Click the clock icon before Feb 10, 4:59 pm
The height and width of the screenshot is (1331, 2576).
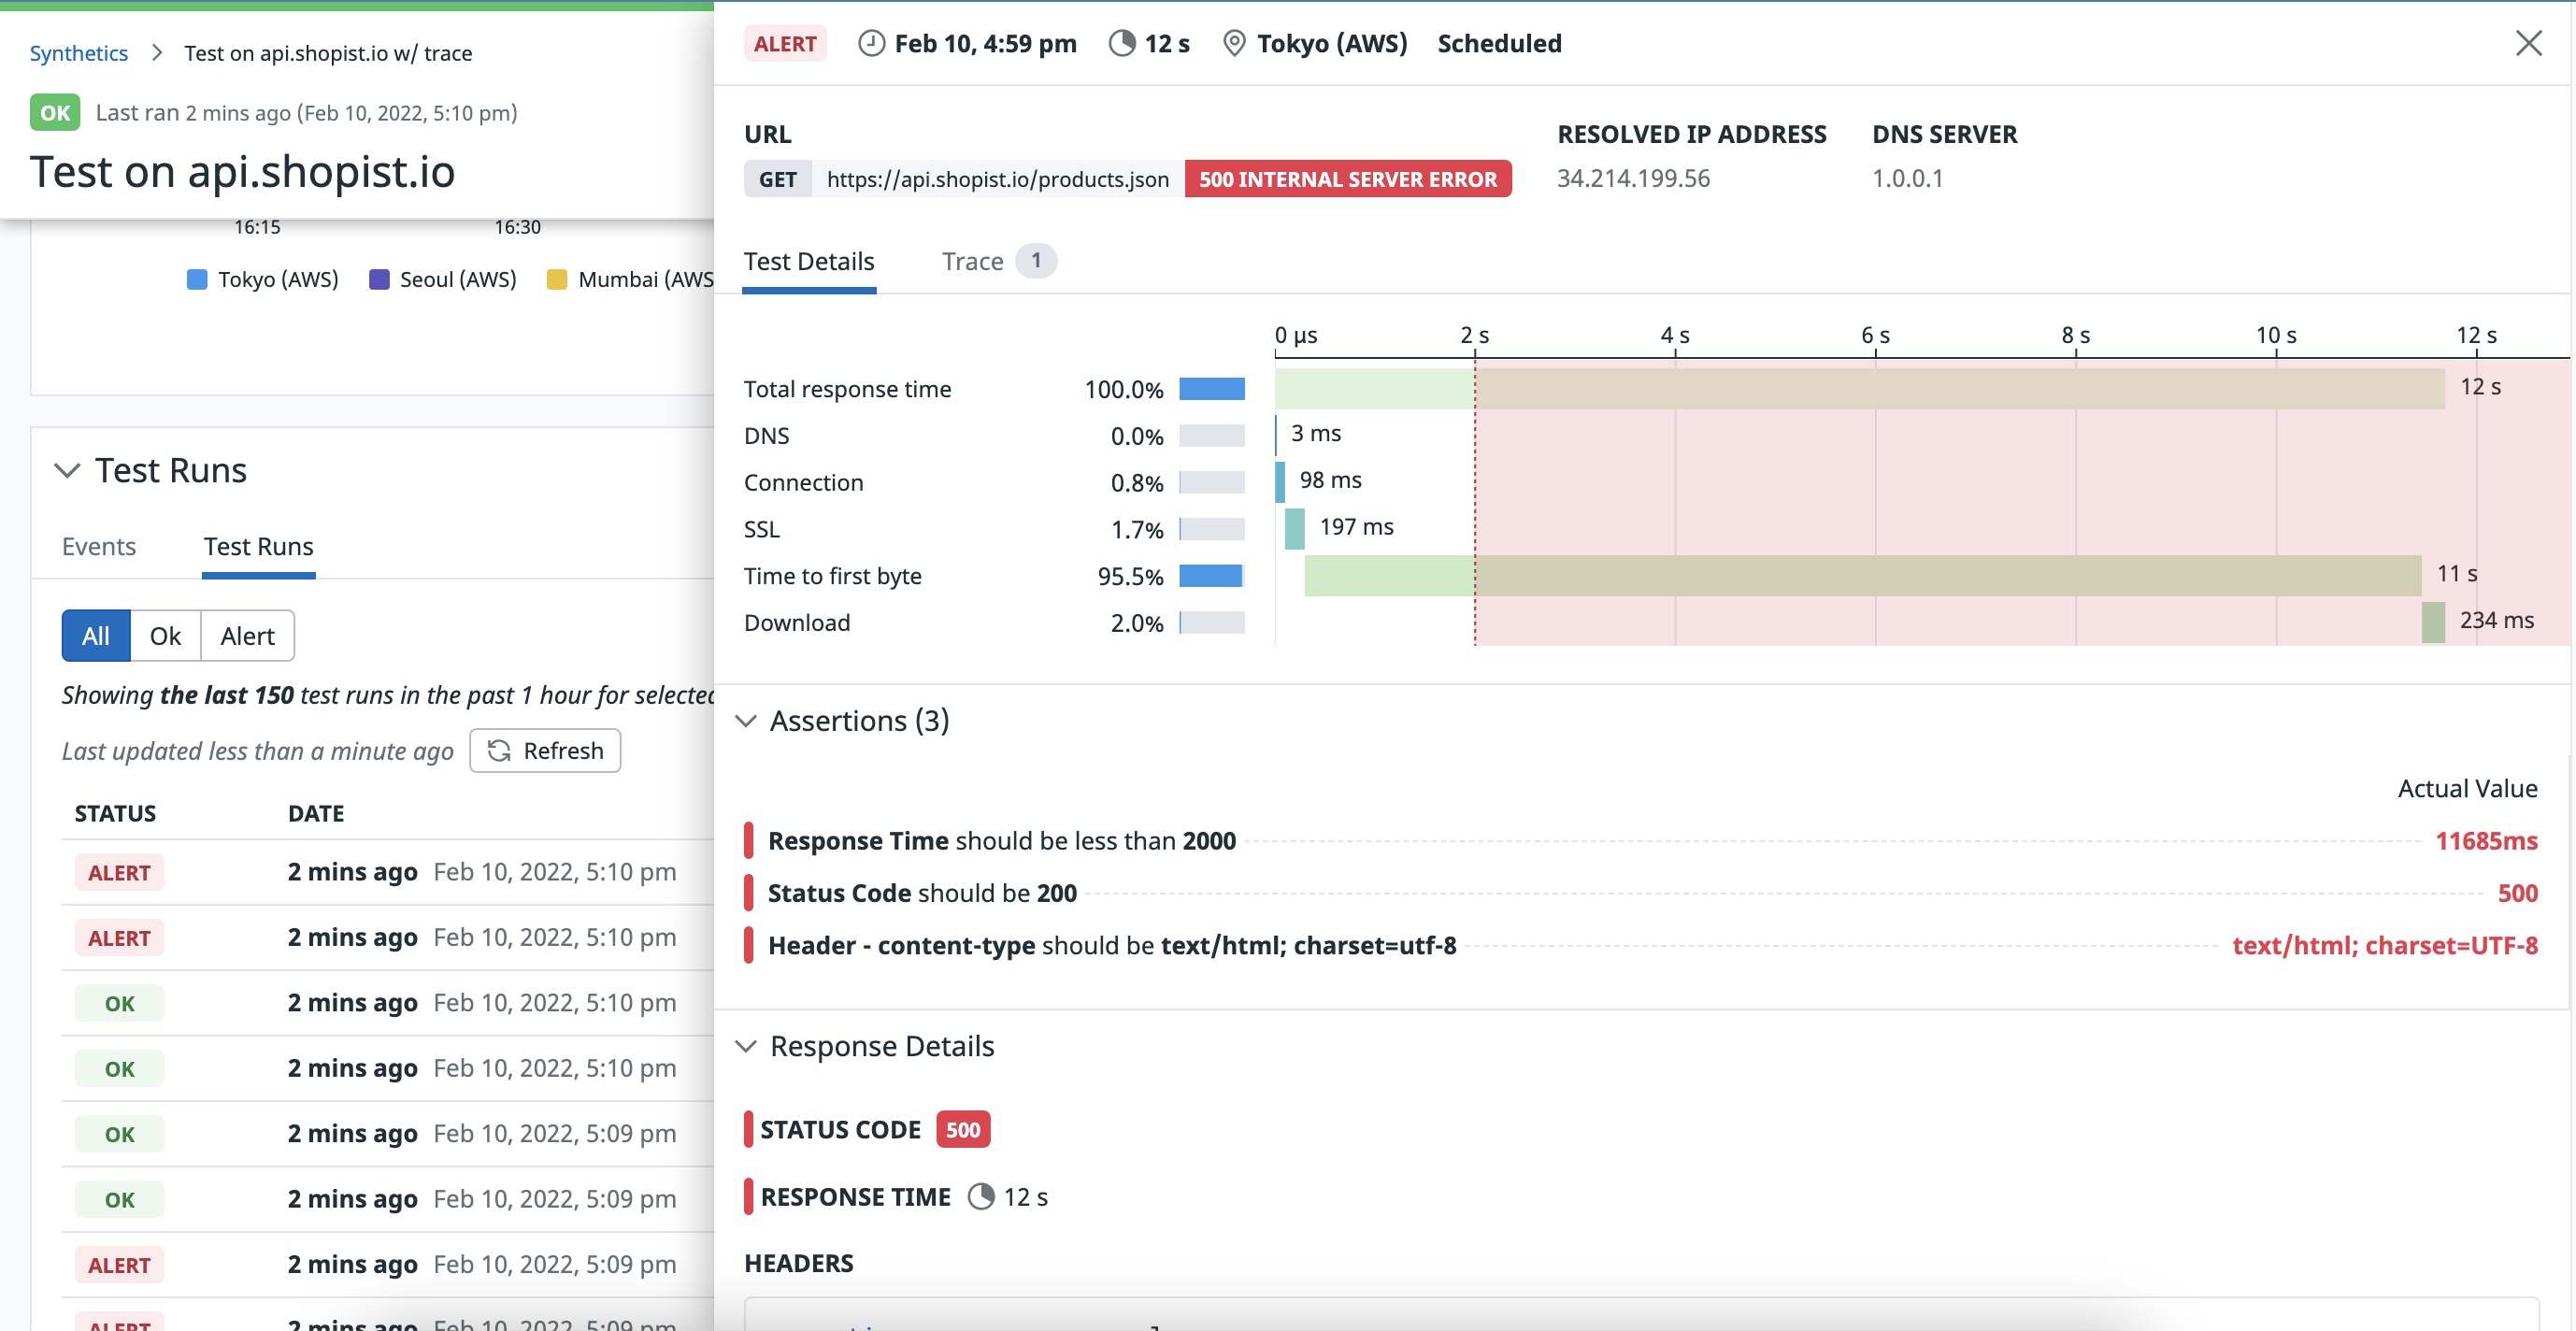870,43
